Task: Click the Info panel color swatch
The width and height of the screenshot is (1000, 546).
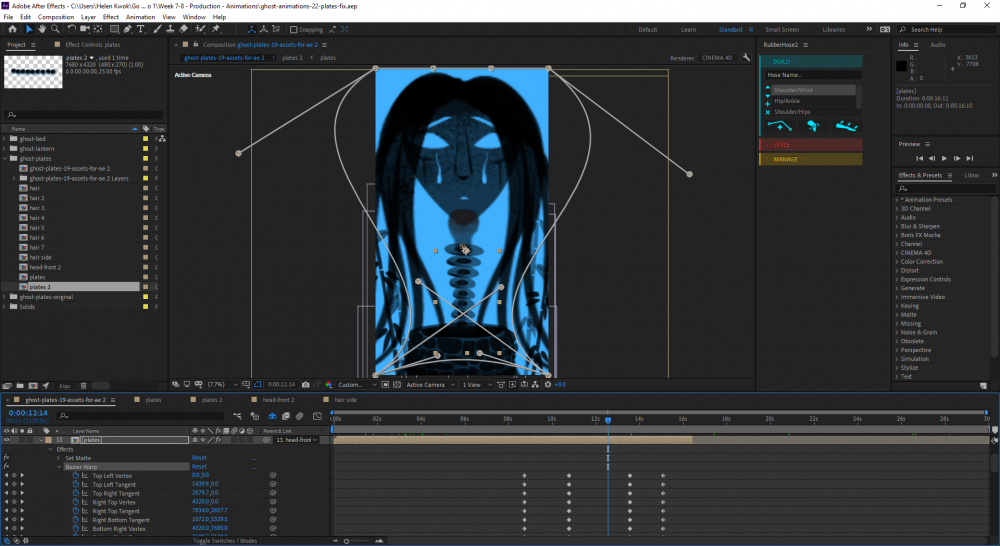Action: click(901, 66)
